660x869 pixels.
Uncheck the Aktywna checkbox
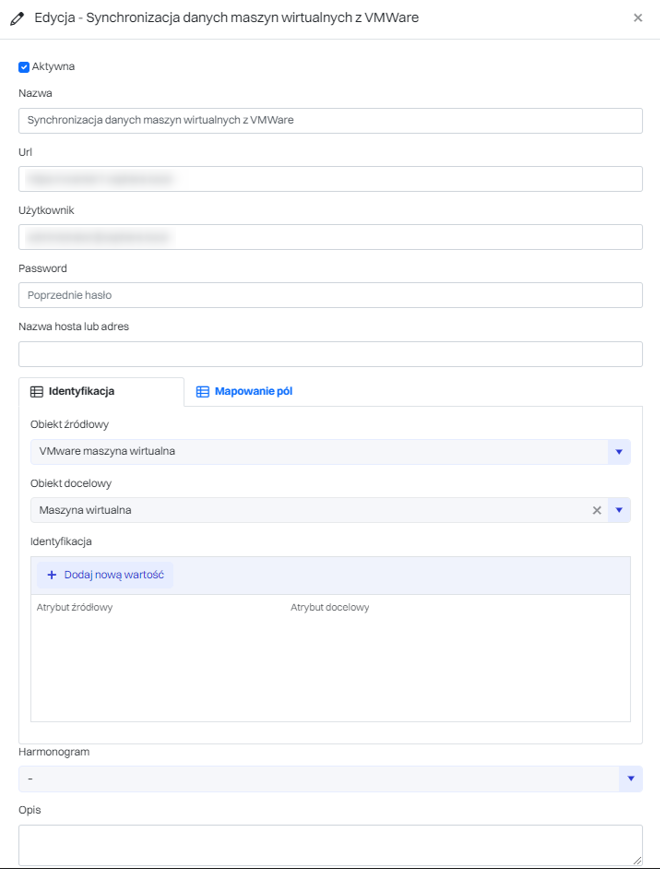(x=24, y=67)
